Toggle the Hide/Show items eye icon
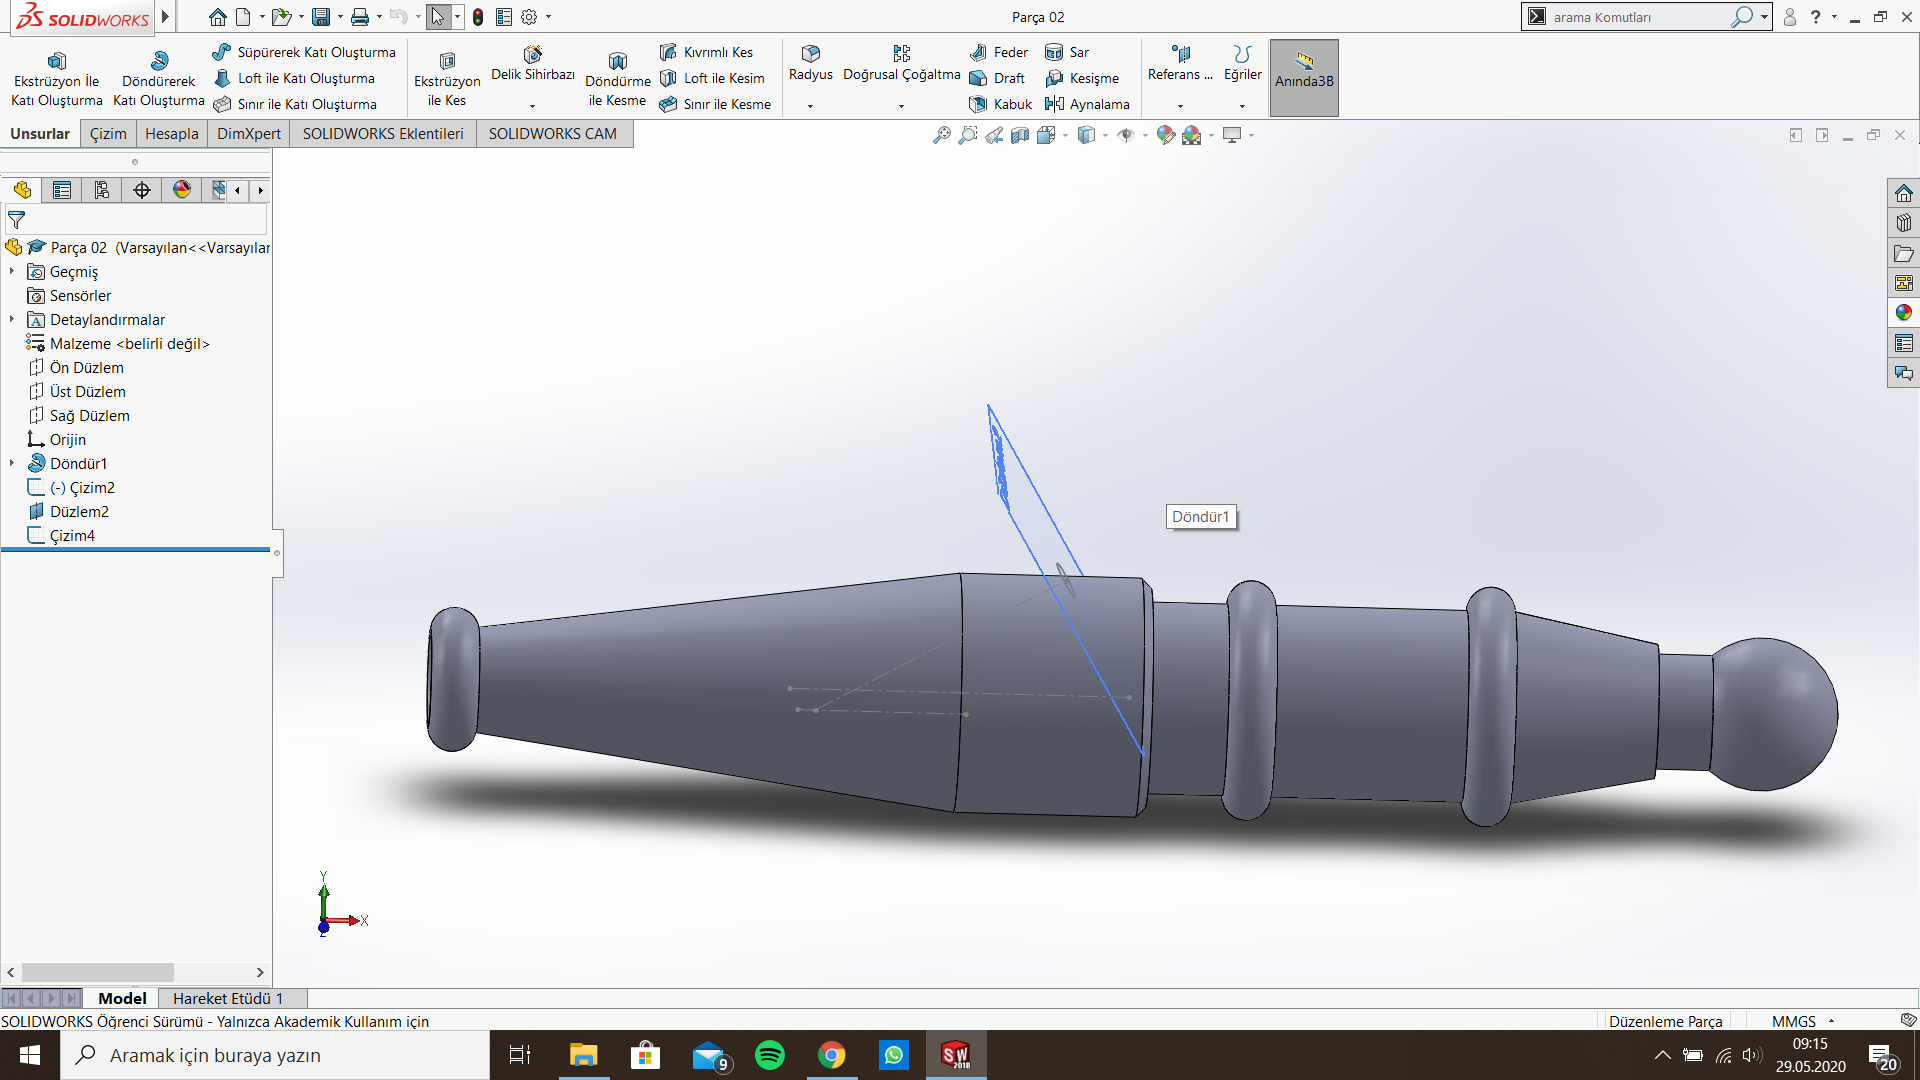The height and width of the screenshot is (1080, 1920). coord(1126,135)
